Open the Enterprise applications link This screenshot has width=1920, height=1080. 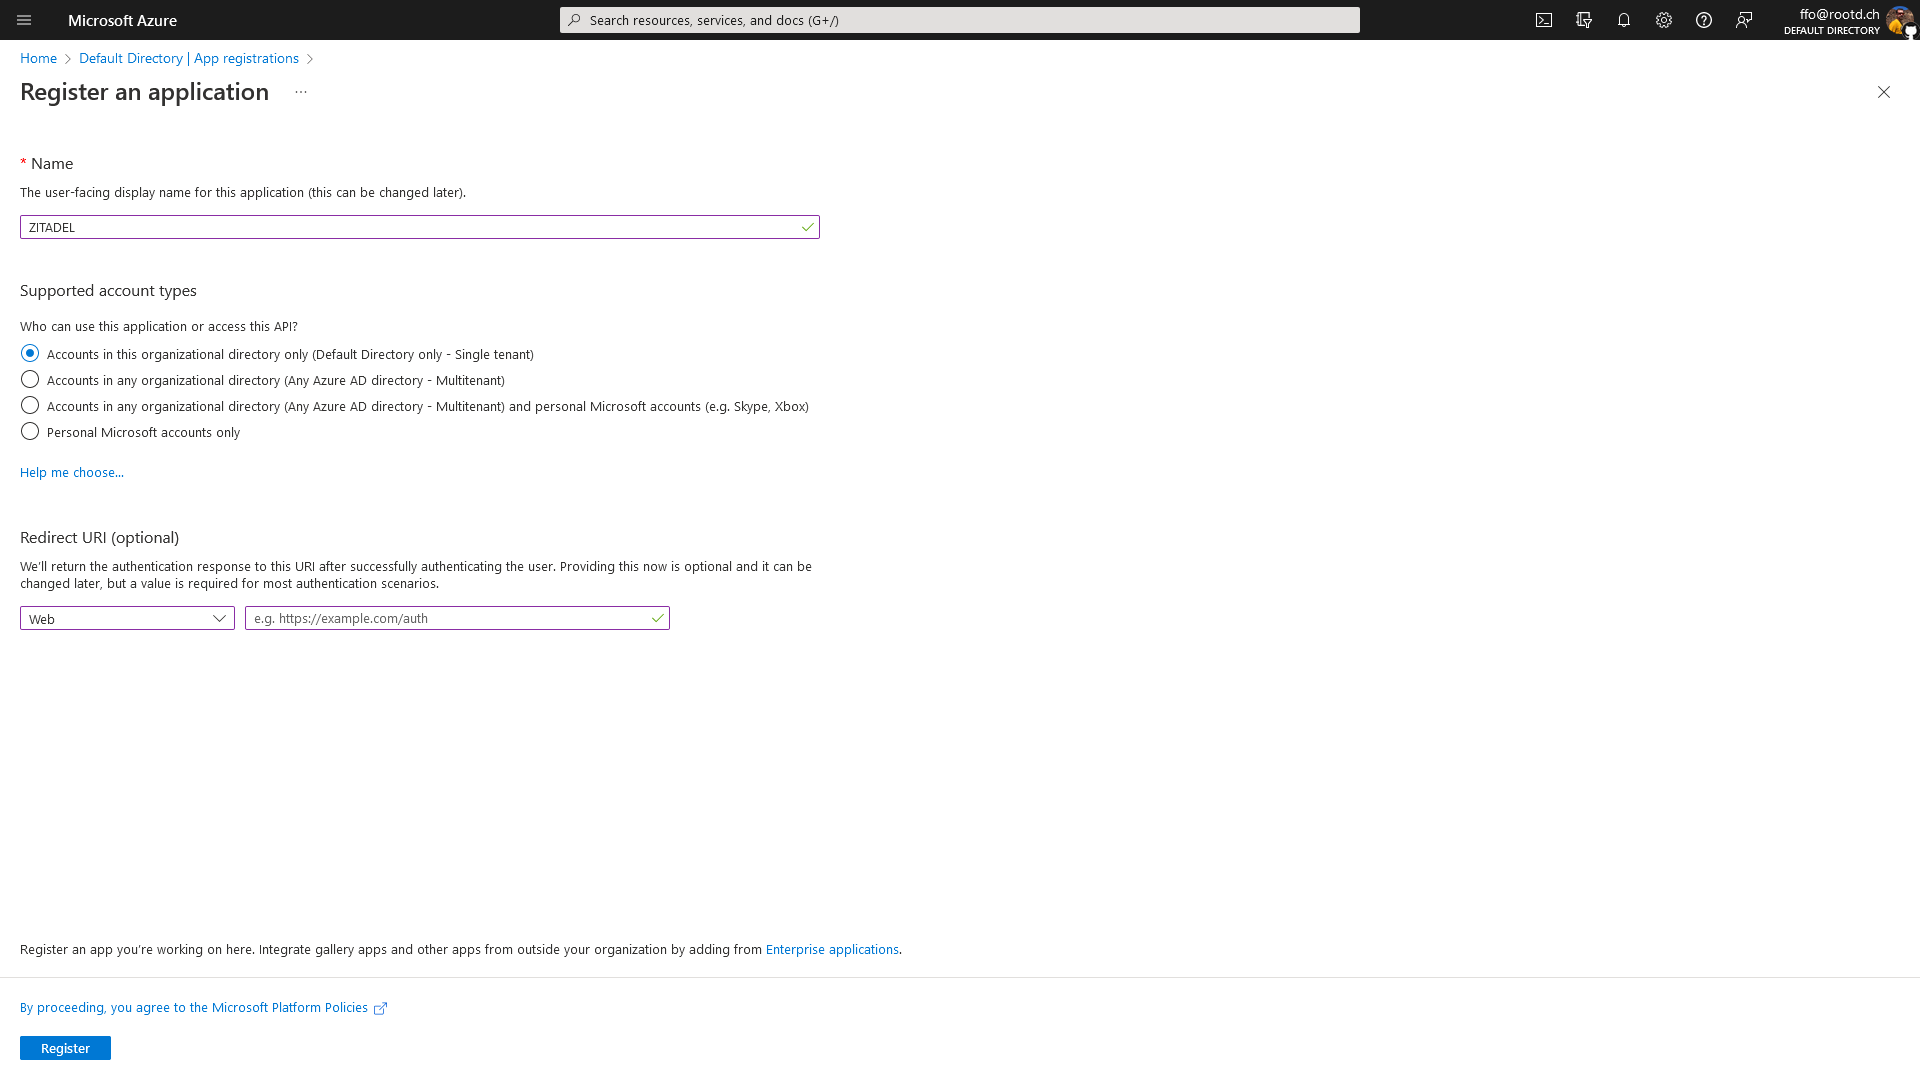coord(832,949)
